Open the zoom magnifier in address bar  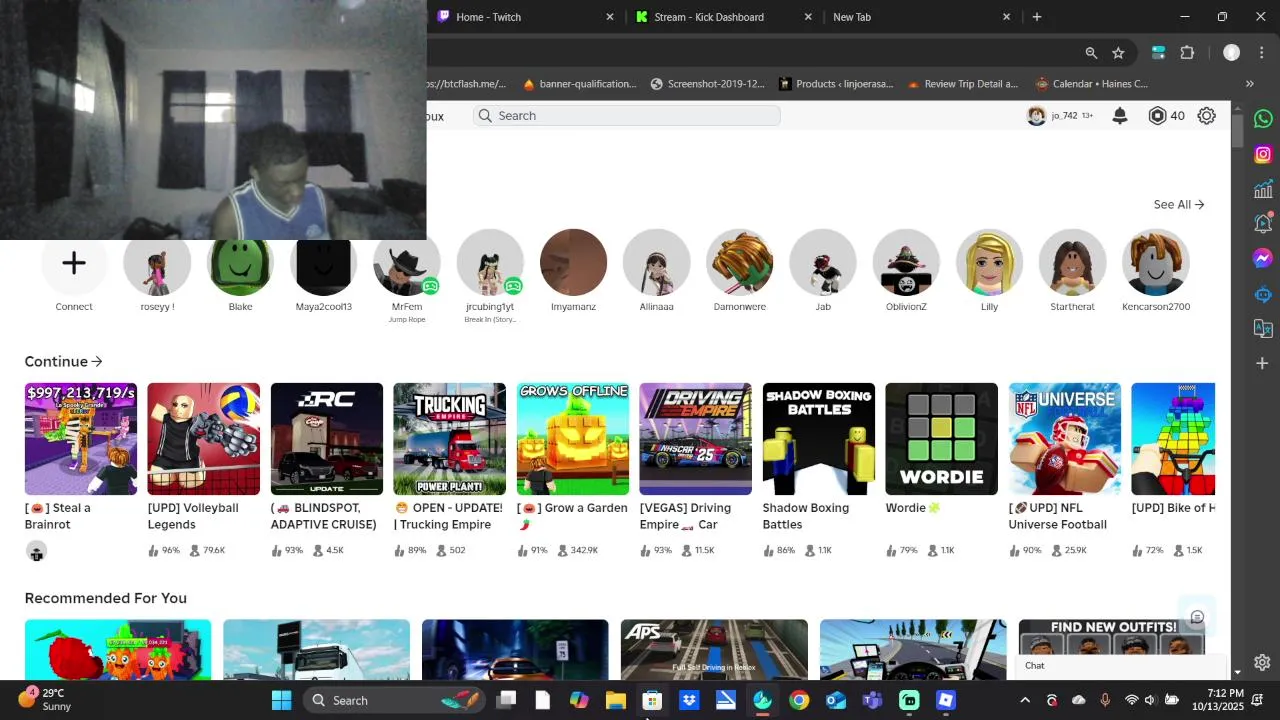pos(1091,53)
